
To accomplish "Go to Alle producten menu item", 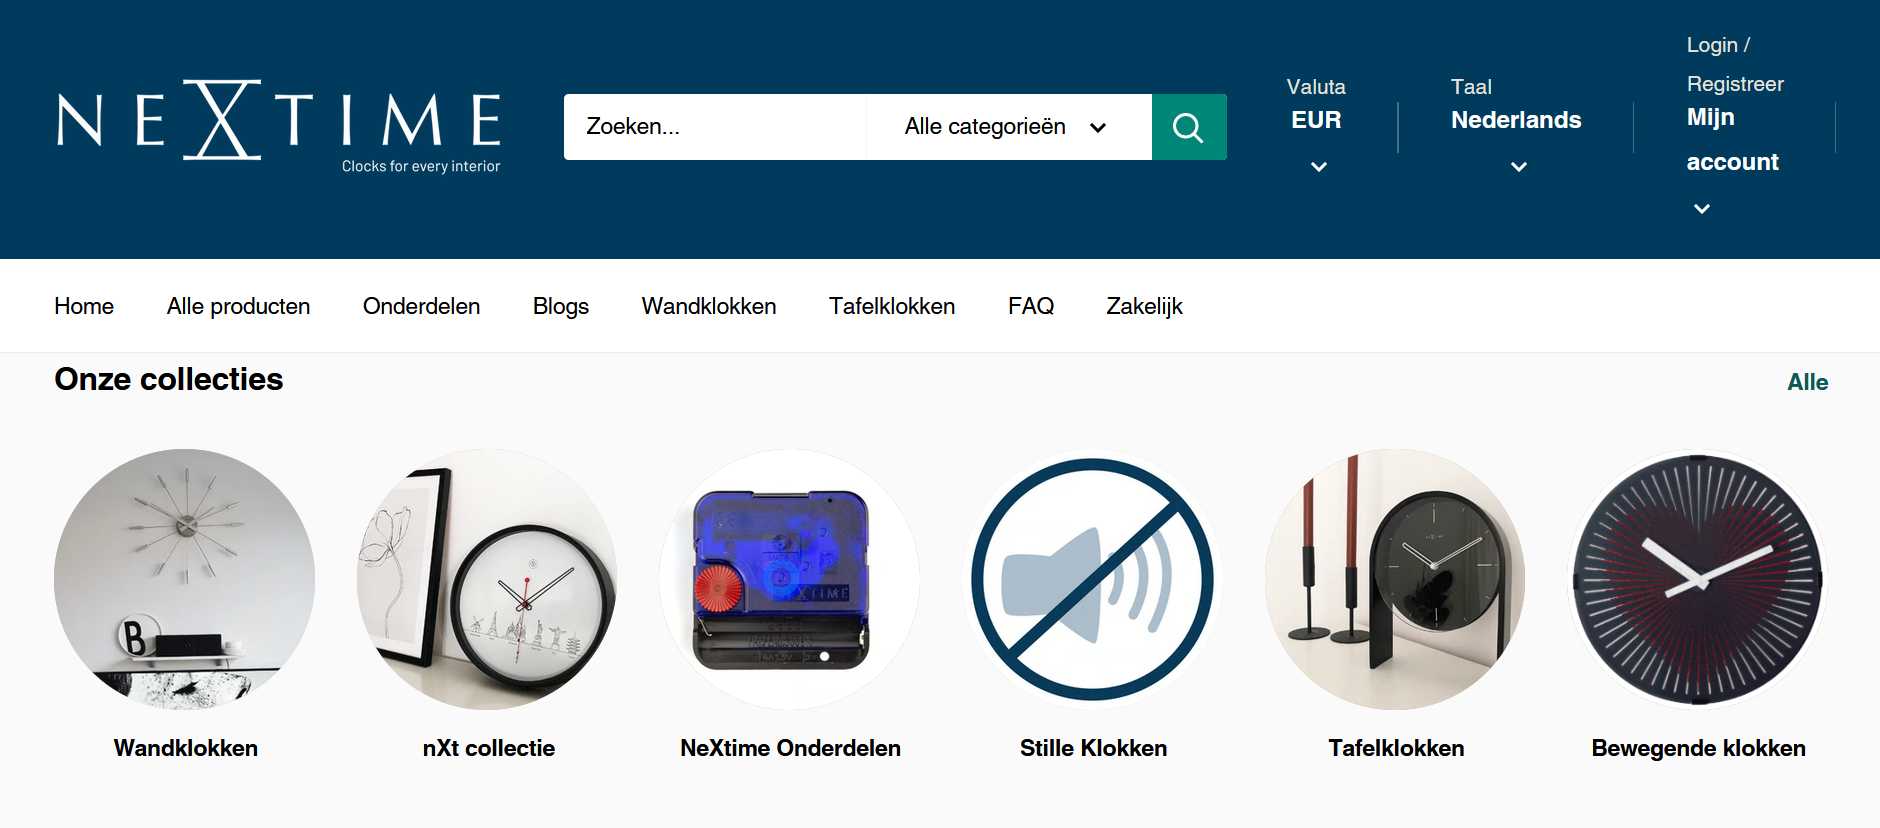I will click(238, 306).
